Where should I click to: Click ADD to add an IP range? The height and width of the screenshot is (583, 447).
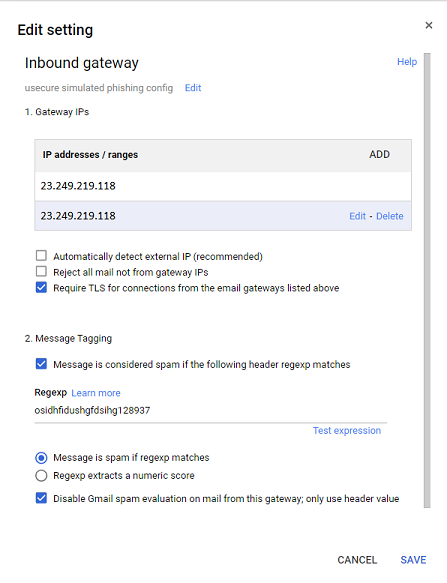(x=379, y=154)
